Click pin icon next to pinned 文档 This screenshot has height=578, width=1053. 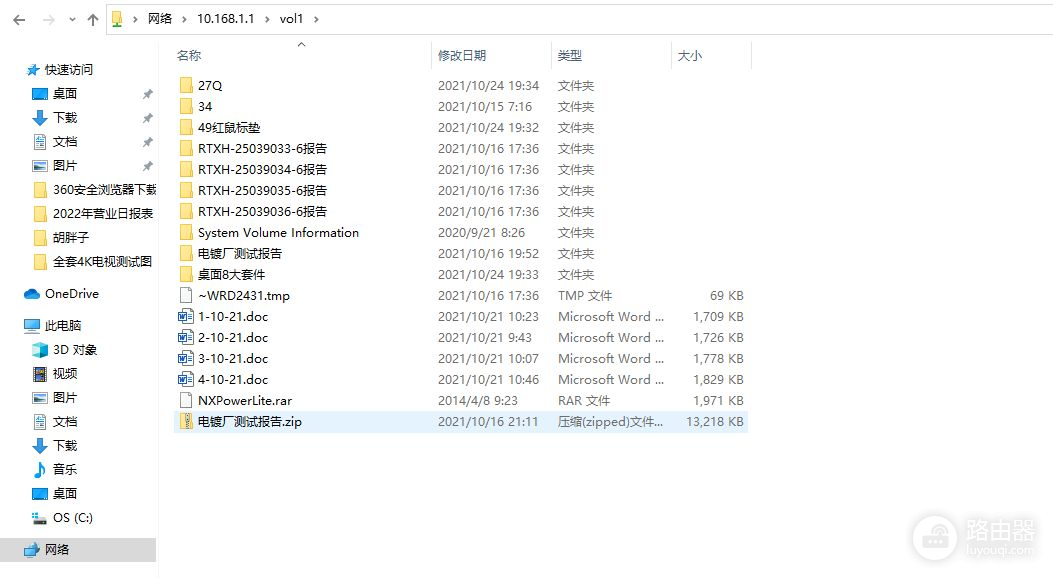148,142
